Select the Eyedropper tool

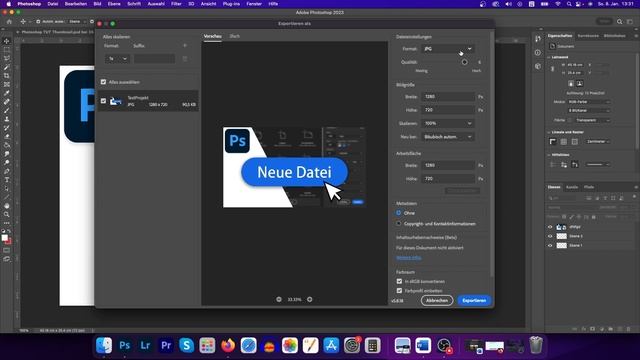point(7,93)
